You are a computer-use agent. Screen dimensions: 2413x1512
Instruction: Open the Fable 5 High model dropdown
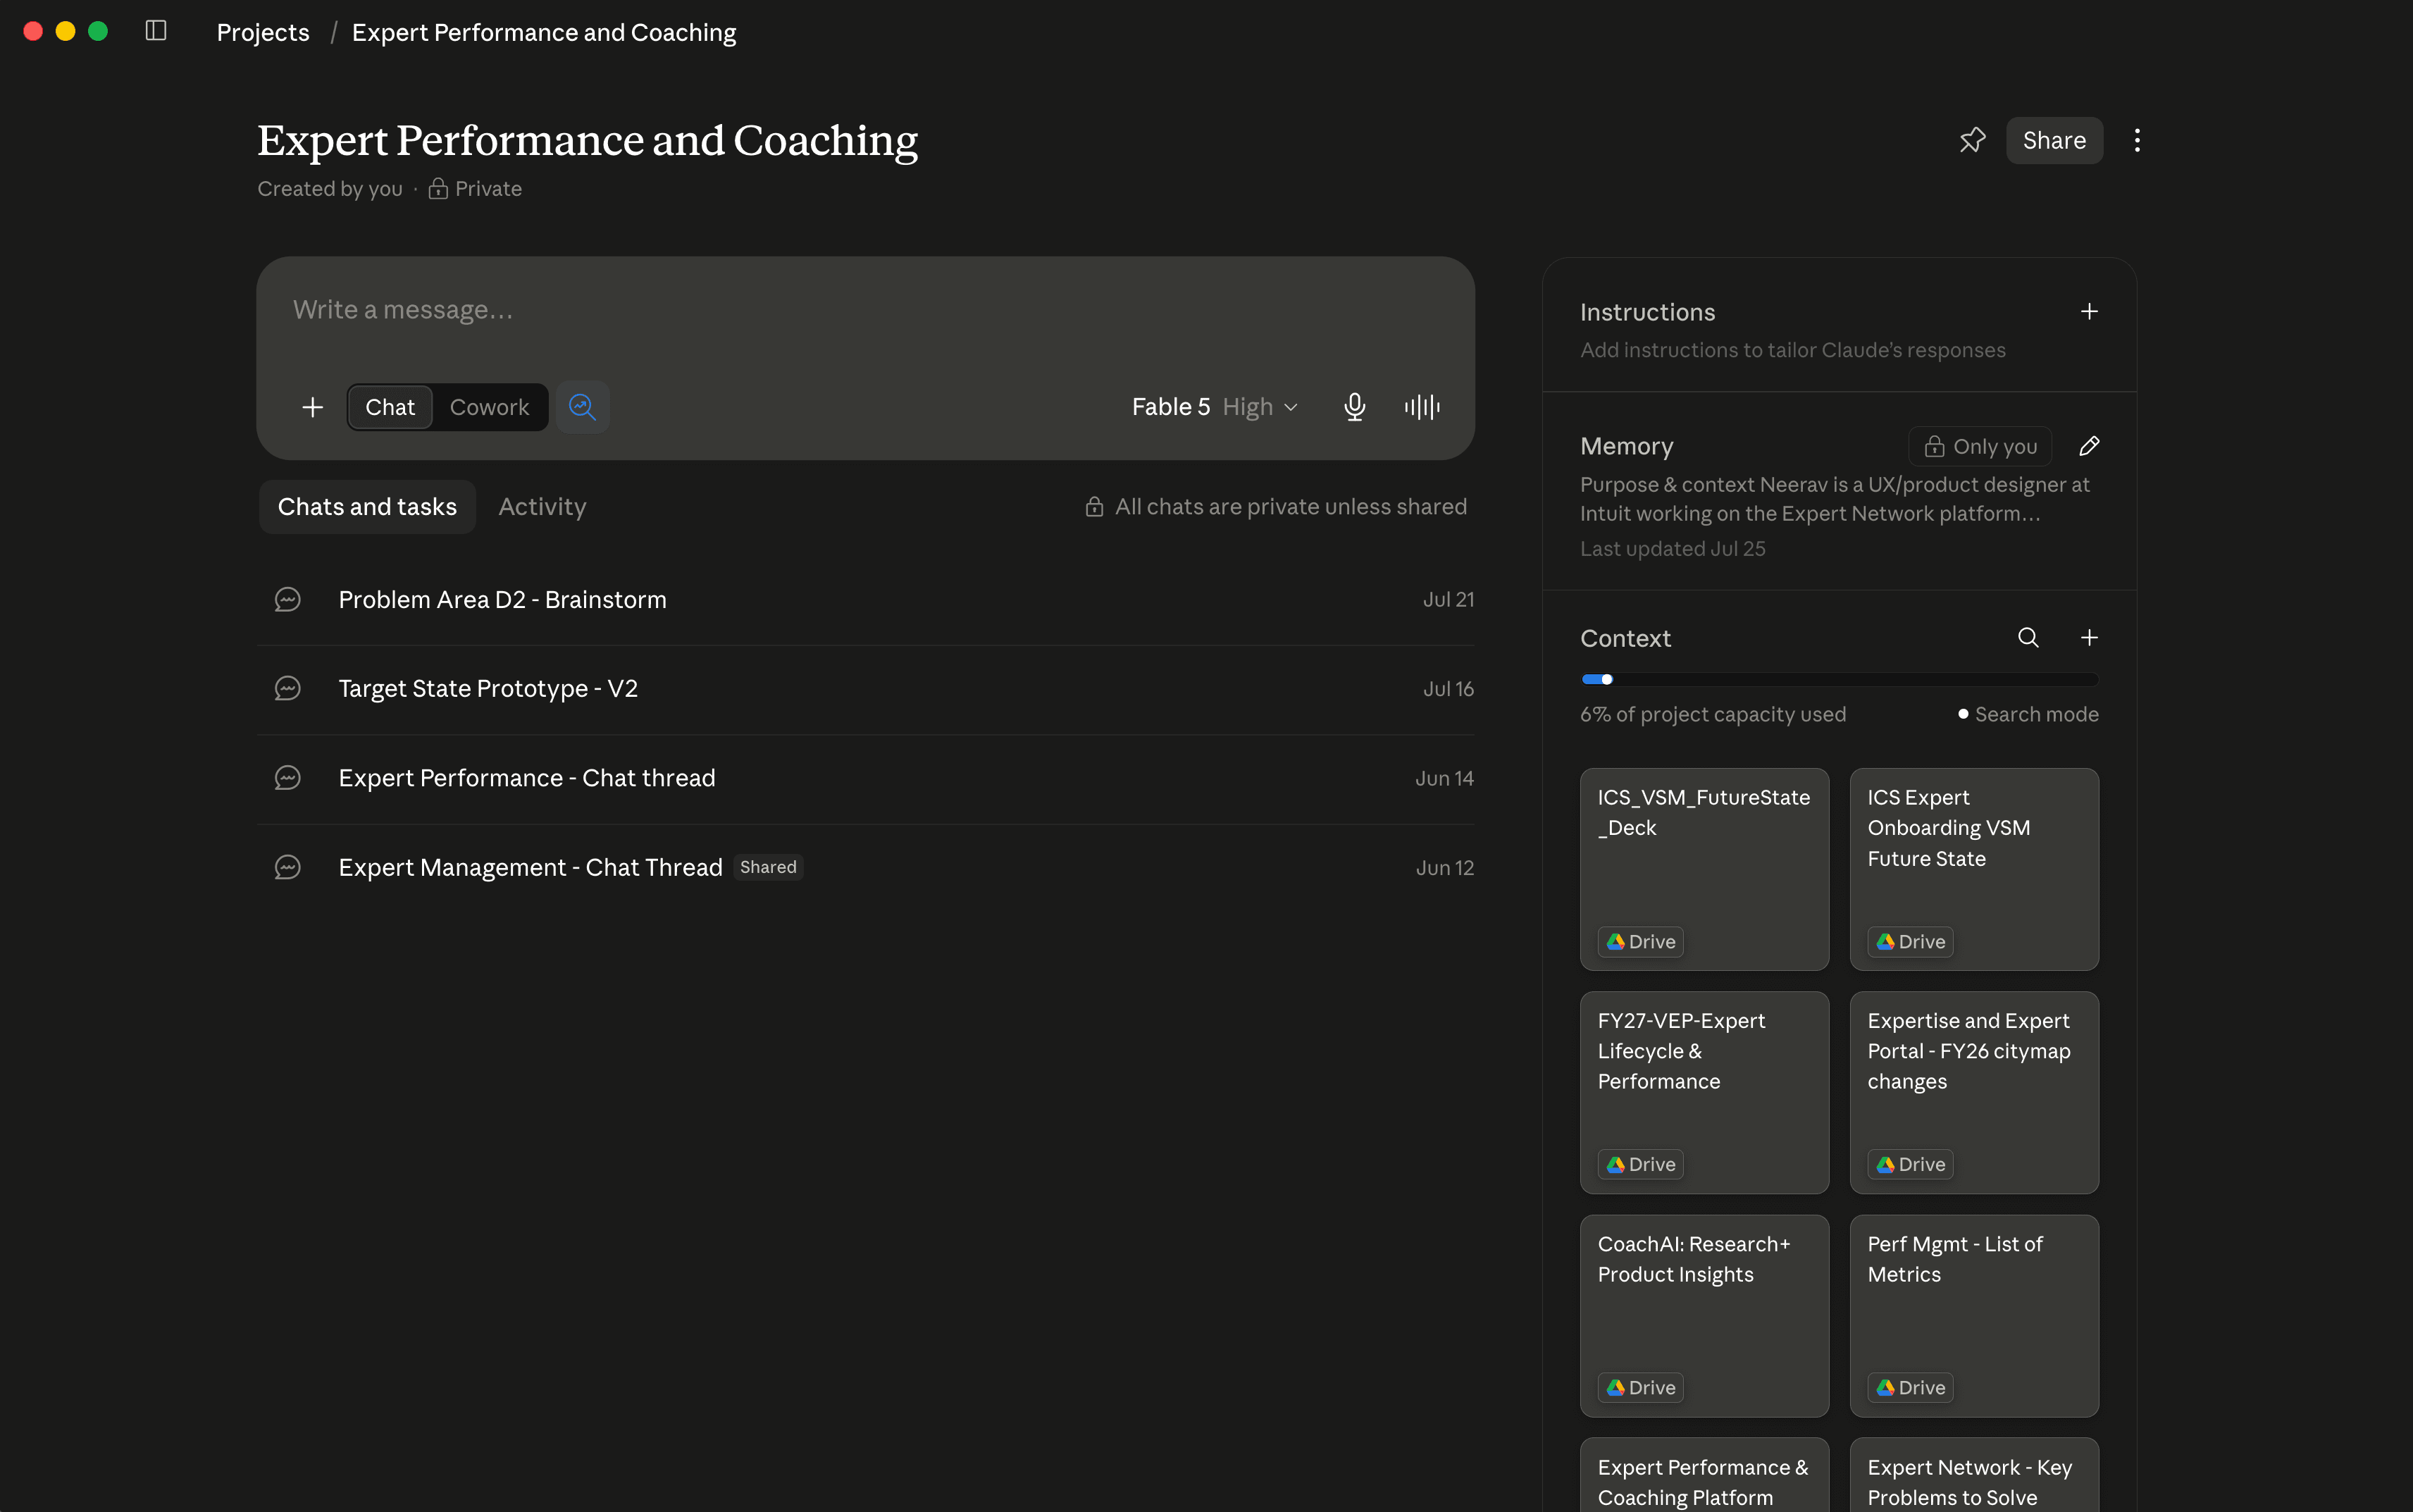pos(1214,407)
